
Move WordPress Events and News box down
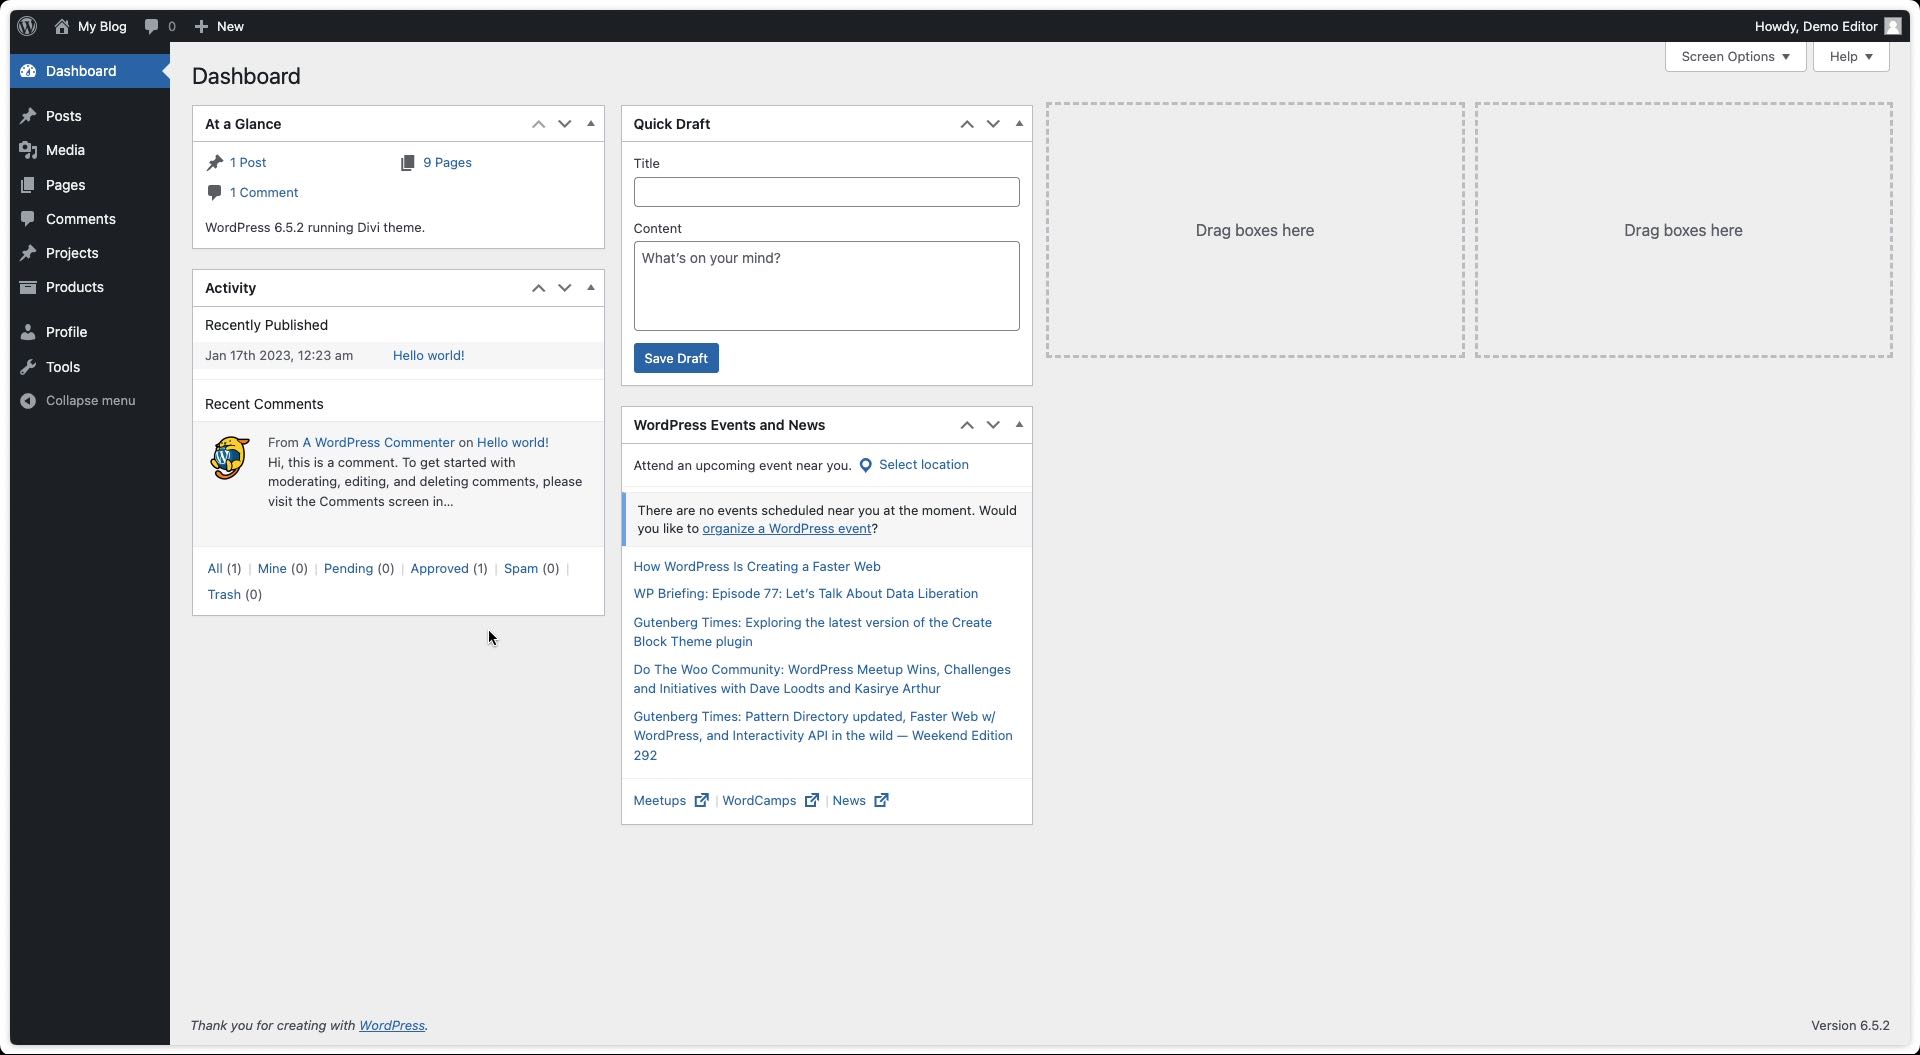993,425
